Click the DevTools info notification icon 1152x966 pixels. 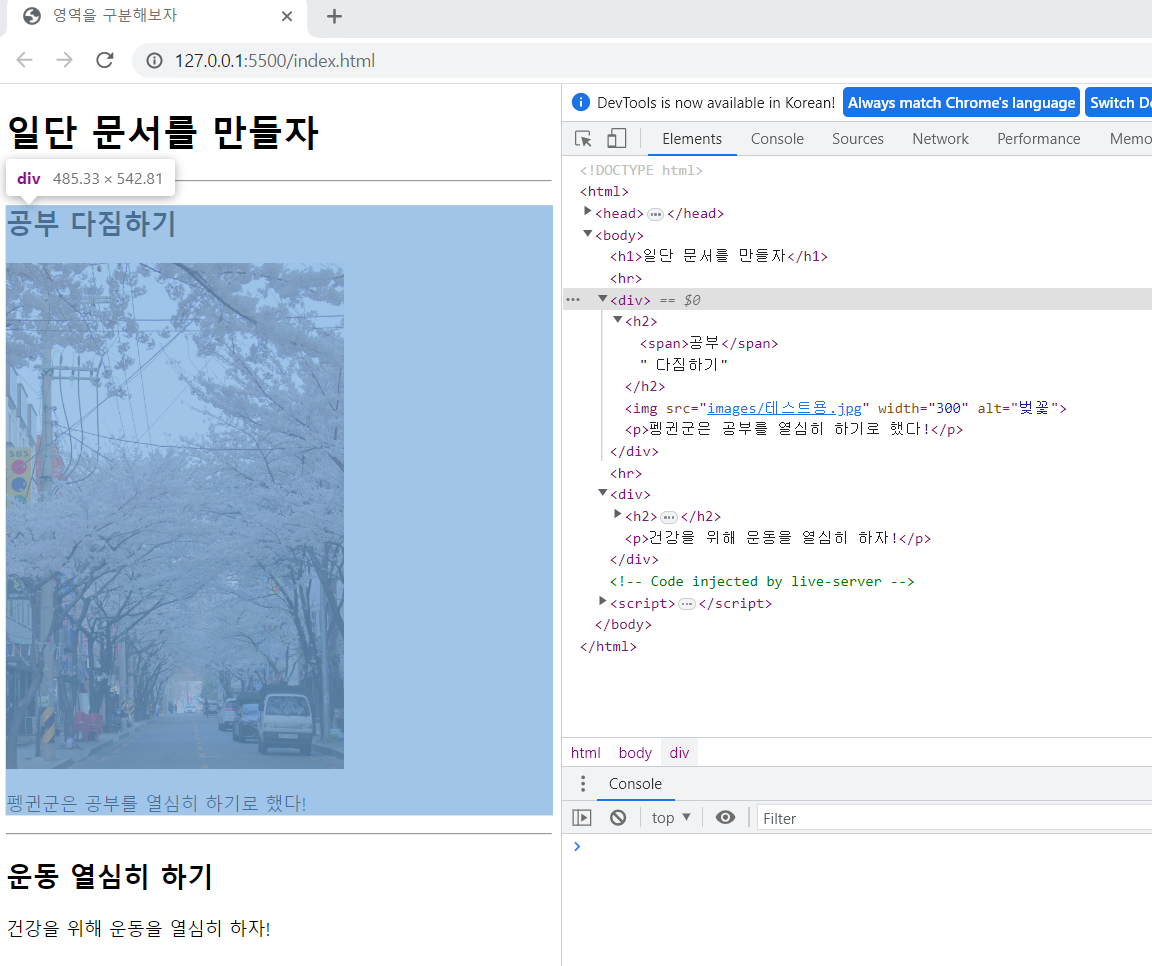pos(580,102)
